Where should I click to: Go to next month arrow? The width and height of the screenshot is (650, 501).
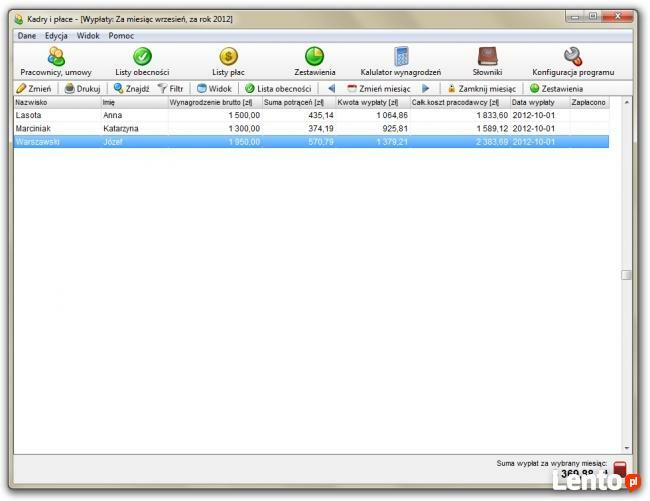click(x=426, y=89)
